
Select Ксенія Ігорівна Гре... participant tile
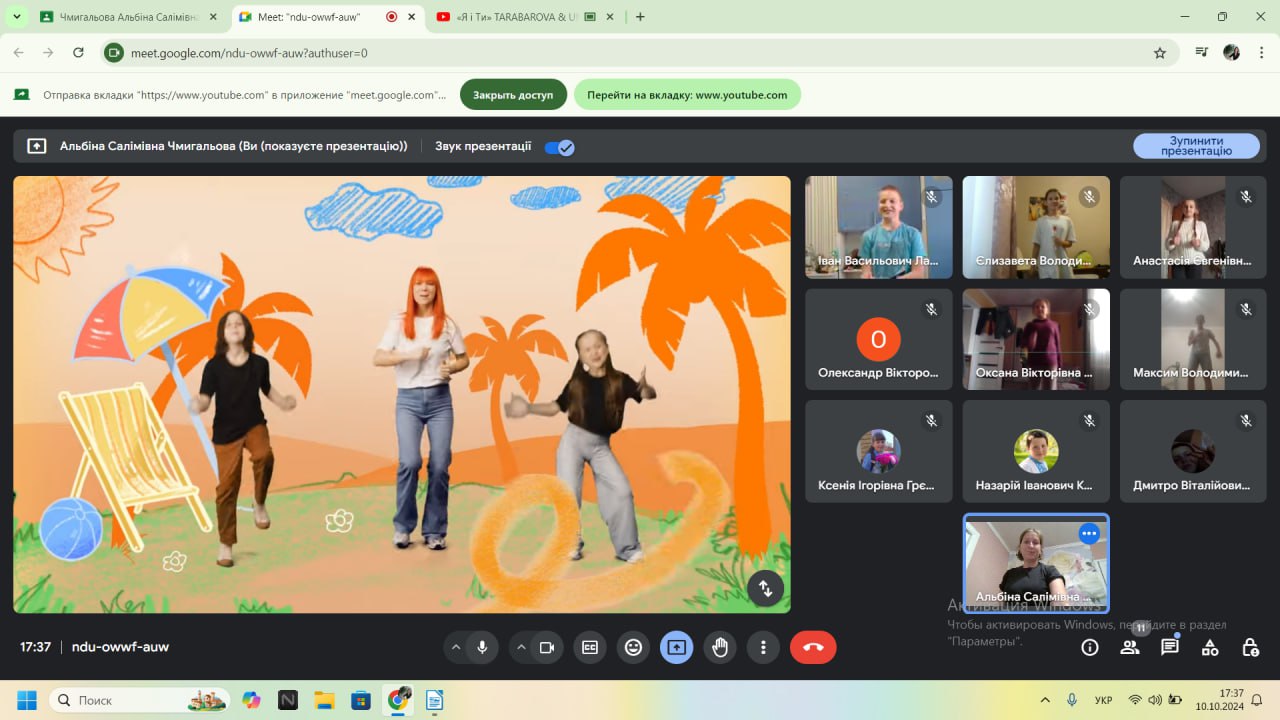pos(878,451)
